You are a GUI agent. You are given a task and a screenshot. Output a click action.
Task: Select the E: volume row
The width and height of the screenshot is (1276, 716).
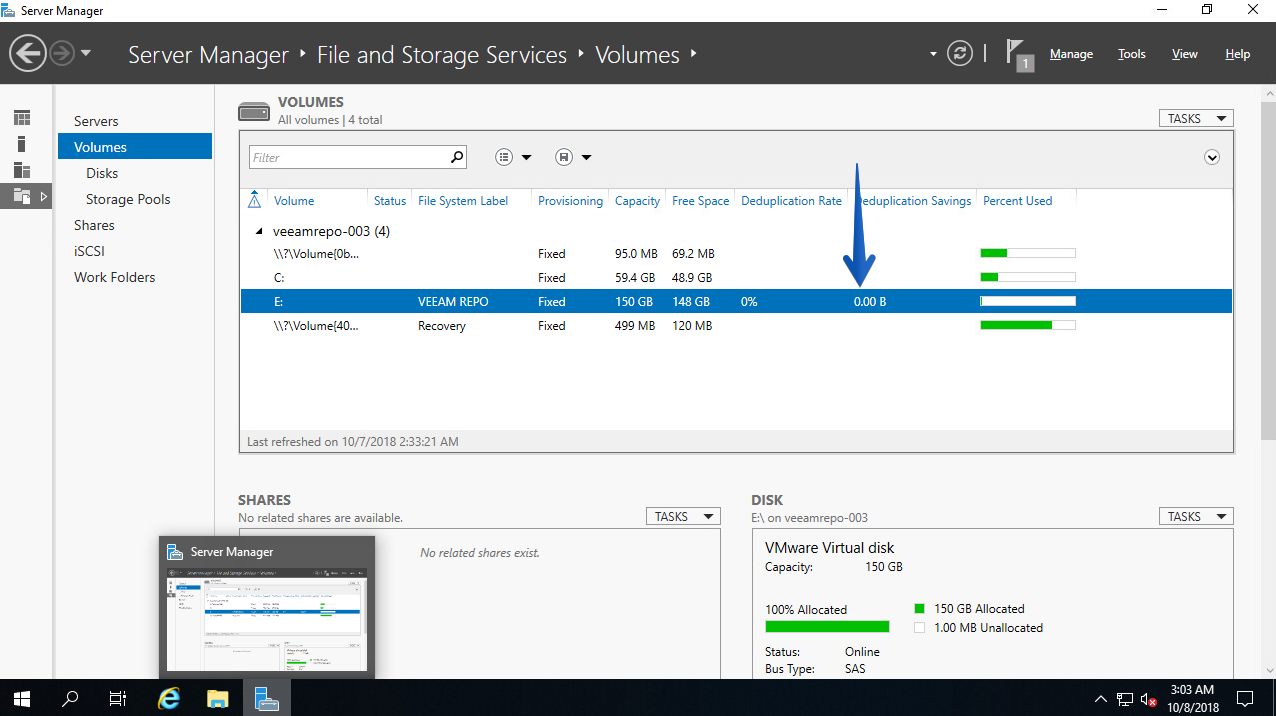tap(736, 301)
